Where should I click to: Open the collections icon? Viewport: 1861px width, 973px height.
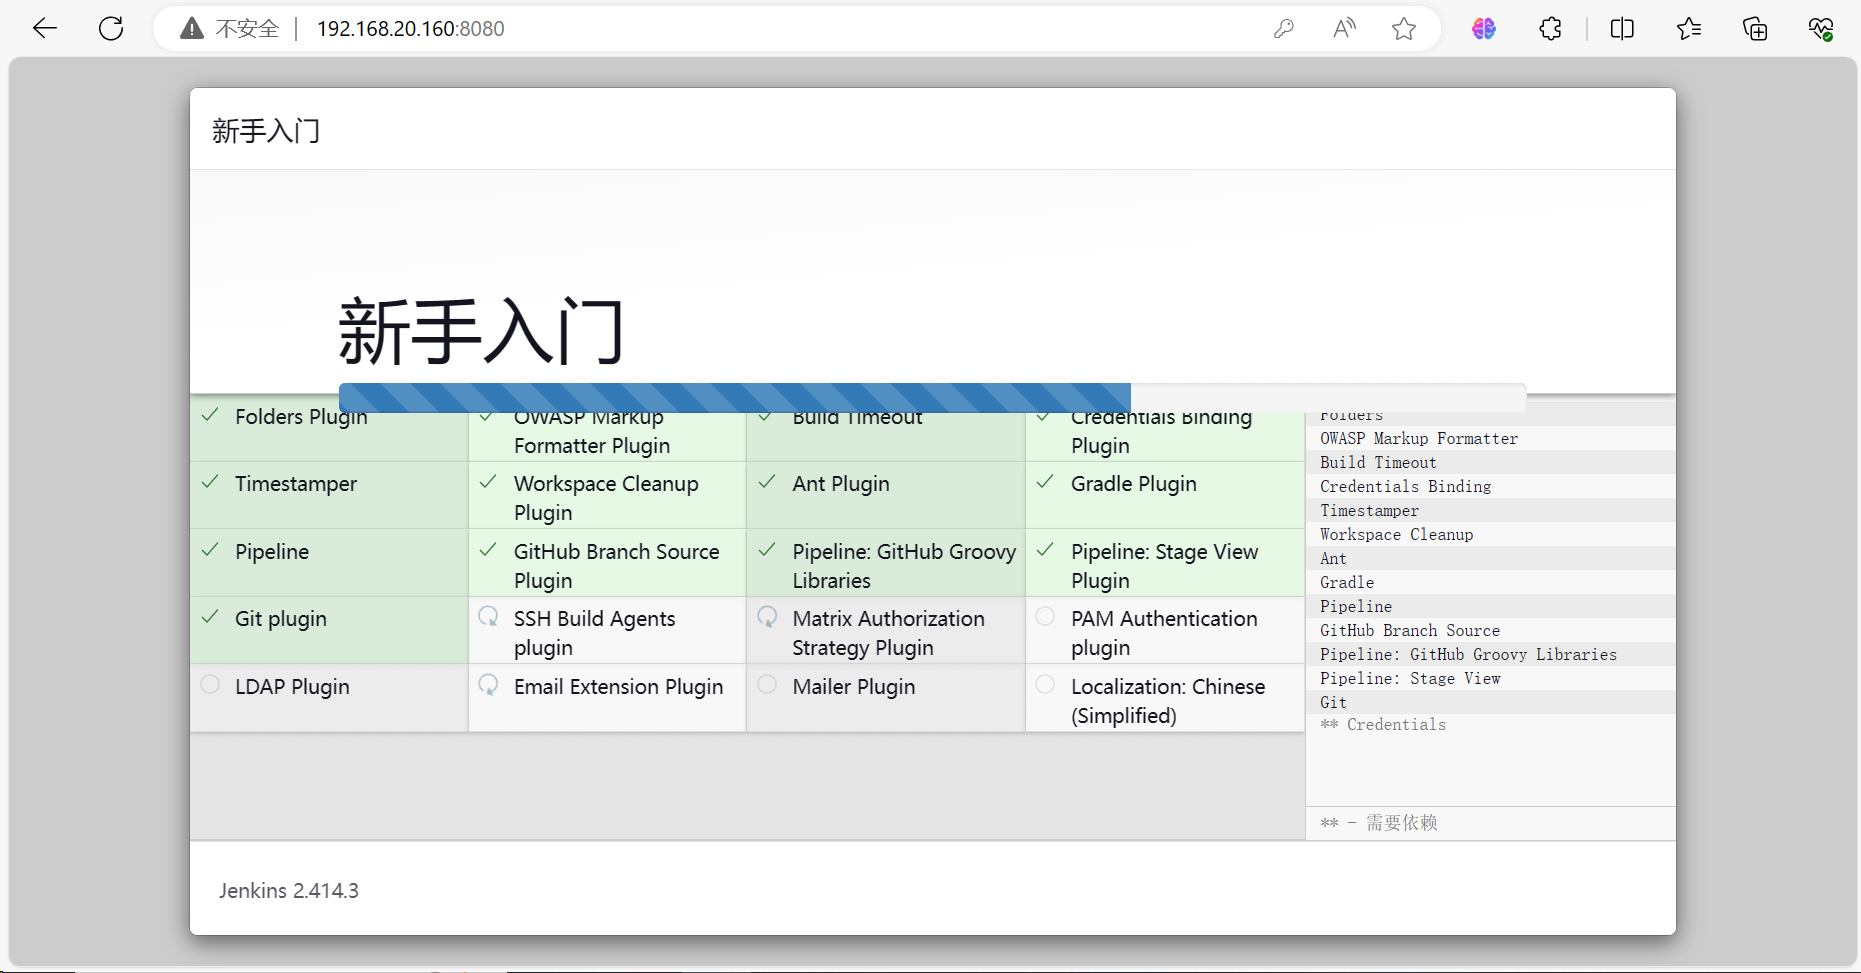pos(1755,29)
